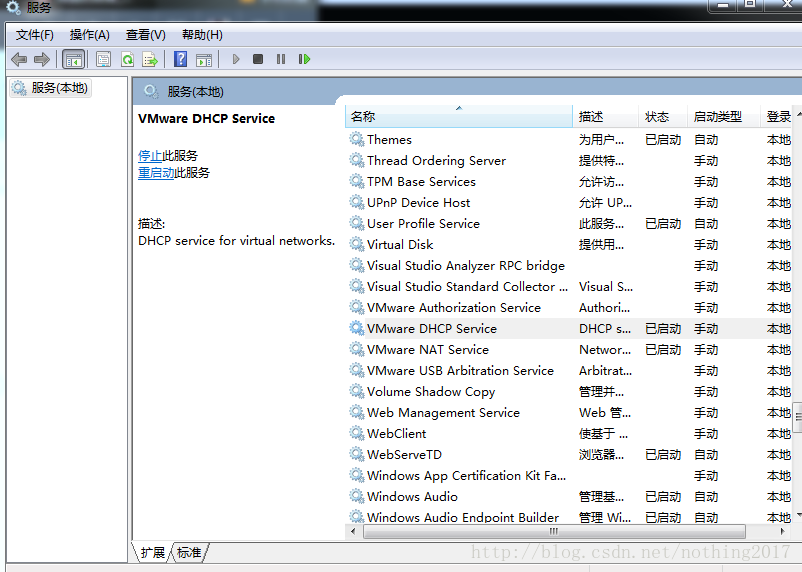Toggle the show/hide action pane icon
802x572 pixels.
[x=204, y=59]
